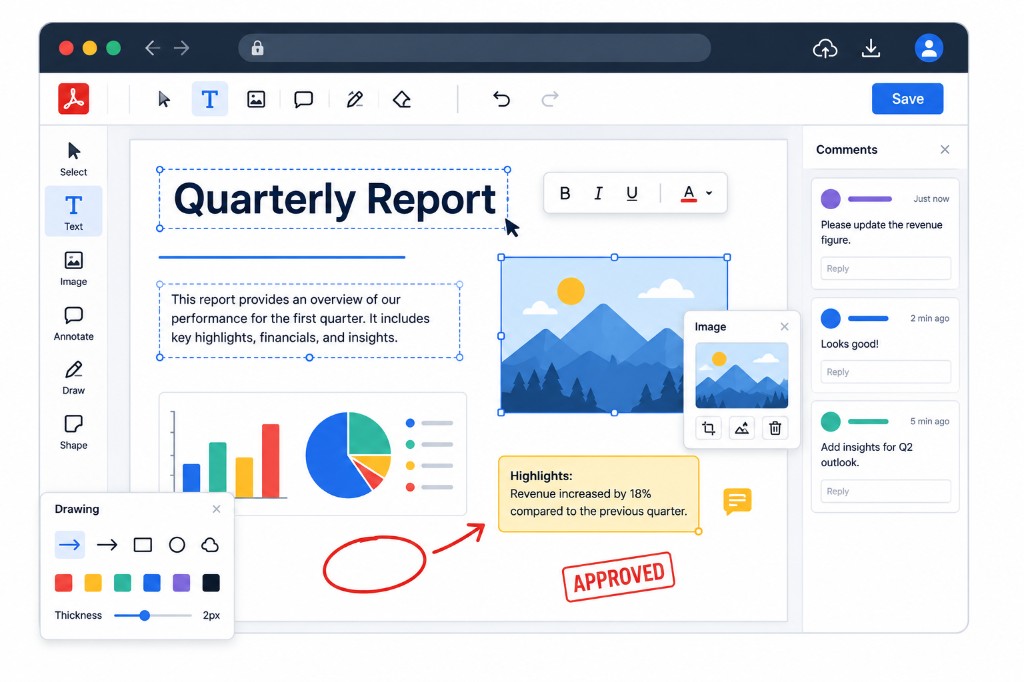Crop the image using crop icon
The height and width of the screenshot is (682, 1024).
[709, 429]
